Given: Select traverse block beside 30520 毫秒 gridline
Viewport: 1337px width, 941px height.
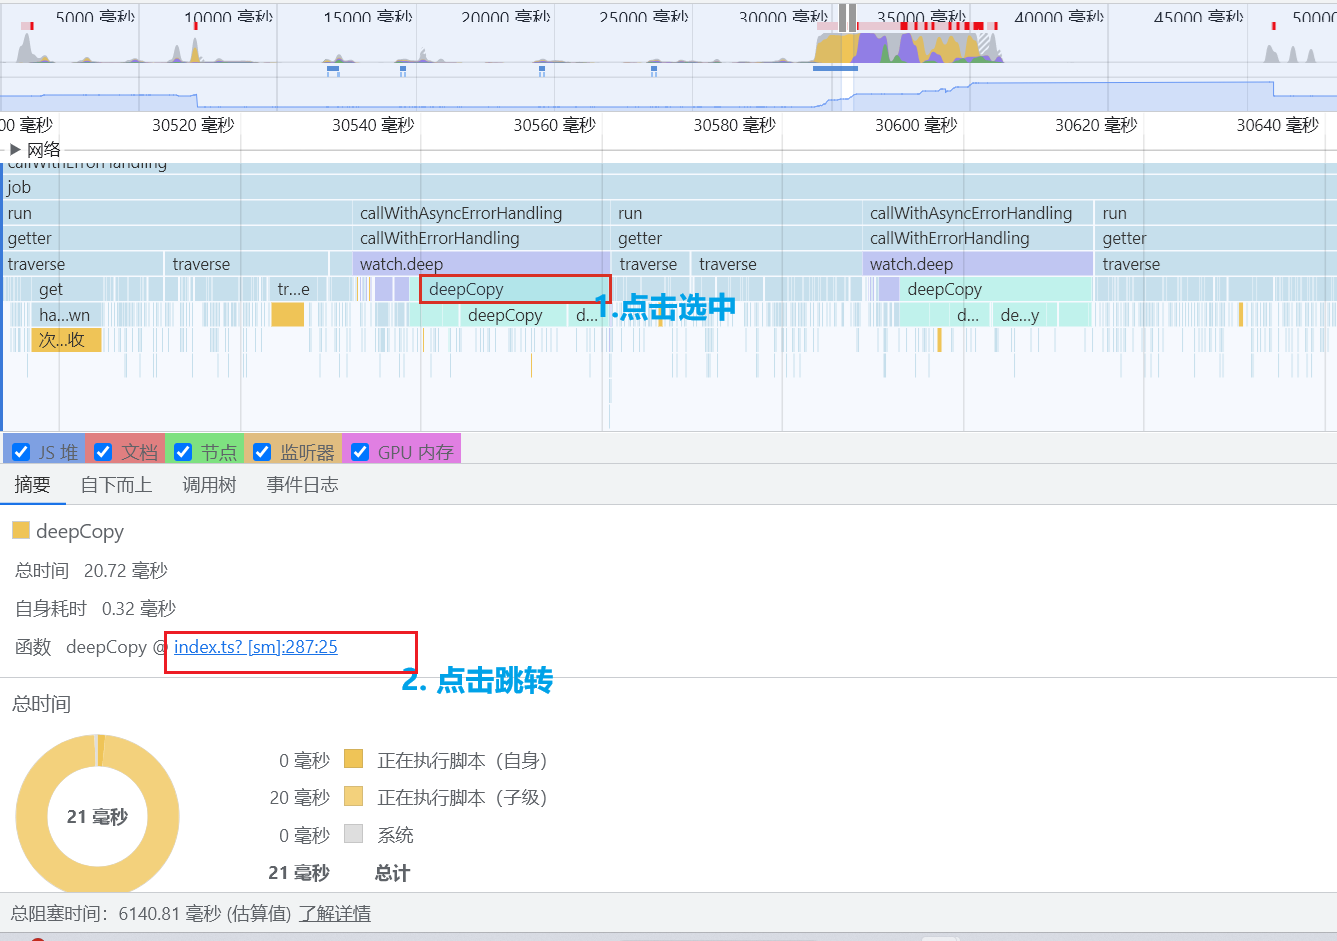Looking at the screenshot, I should (246, 264).
